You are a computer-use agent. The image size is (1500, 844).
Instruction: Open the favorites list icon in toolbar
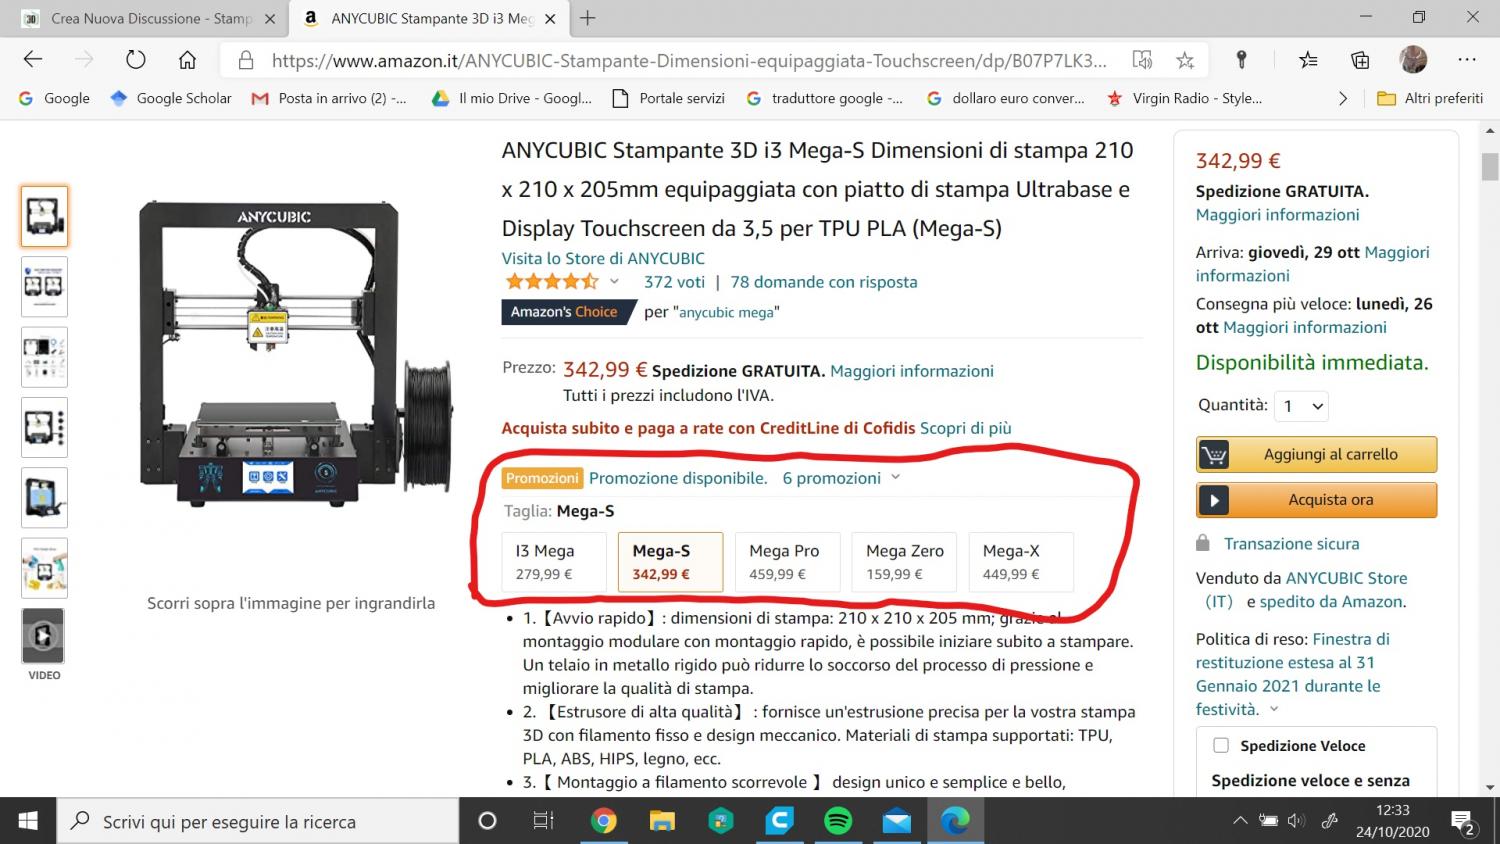1308,60
